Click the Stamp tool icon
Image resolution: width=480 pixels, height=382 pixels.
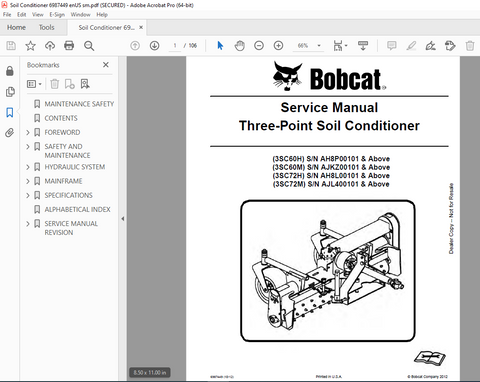[x=450, y=46]
